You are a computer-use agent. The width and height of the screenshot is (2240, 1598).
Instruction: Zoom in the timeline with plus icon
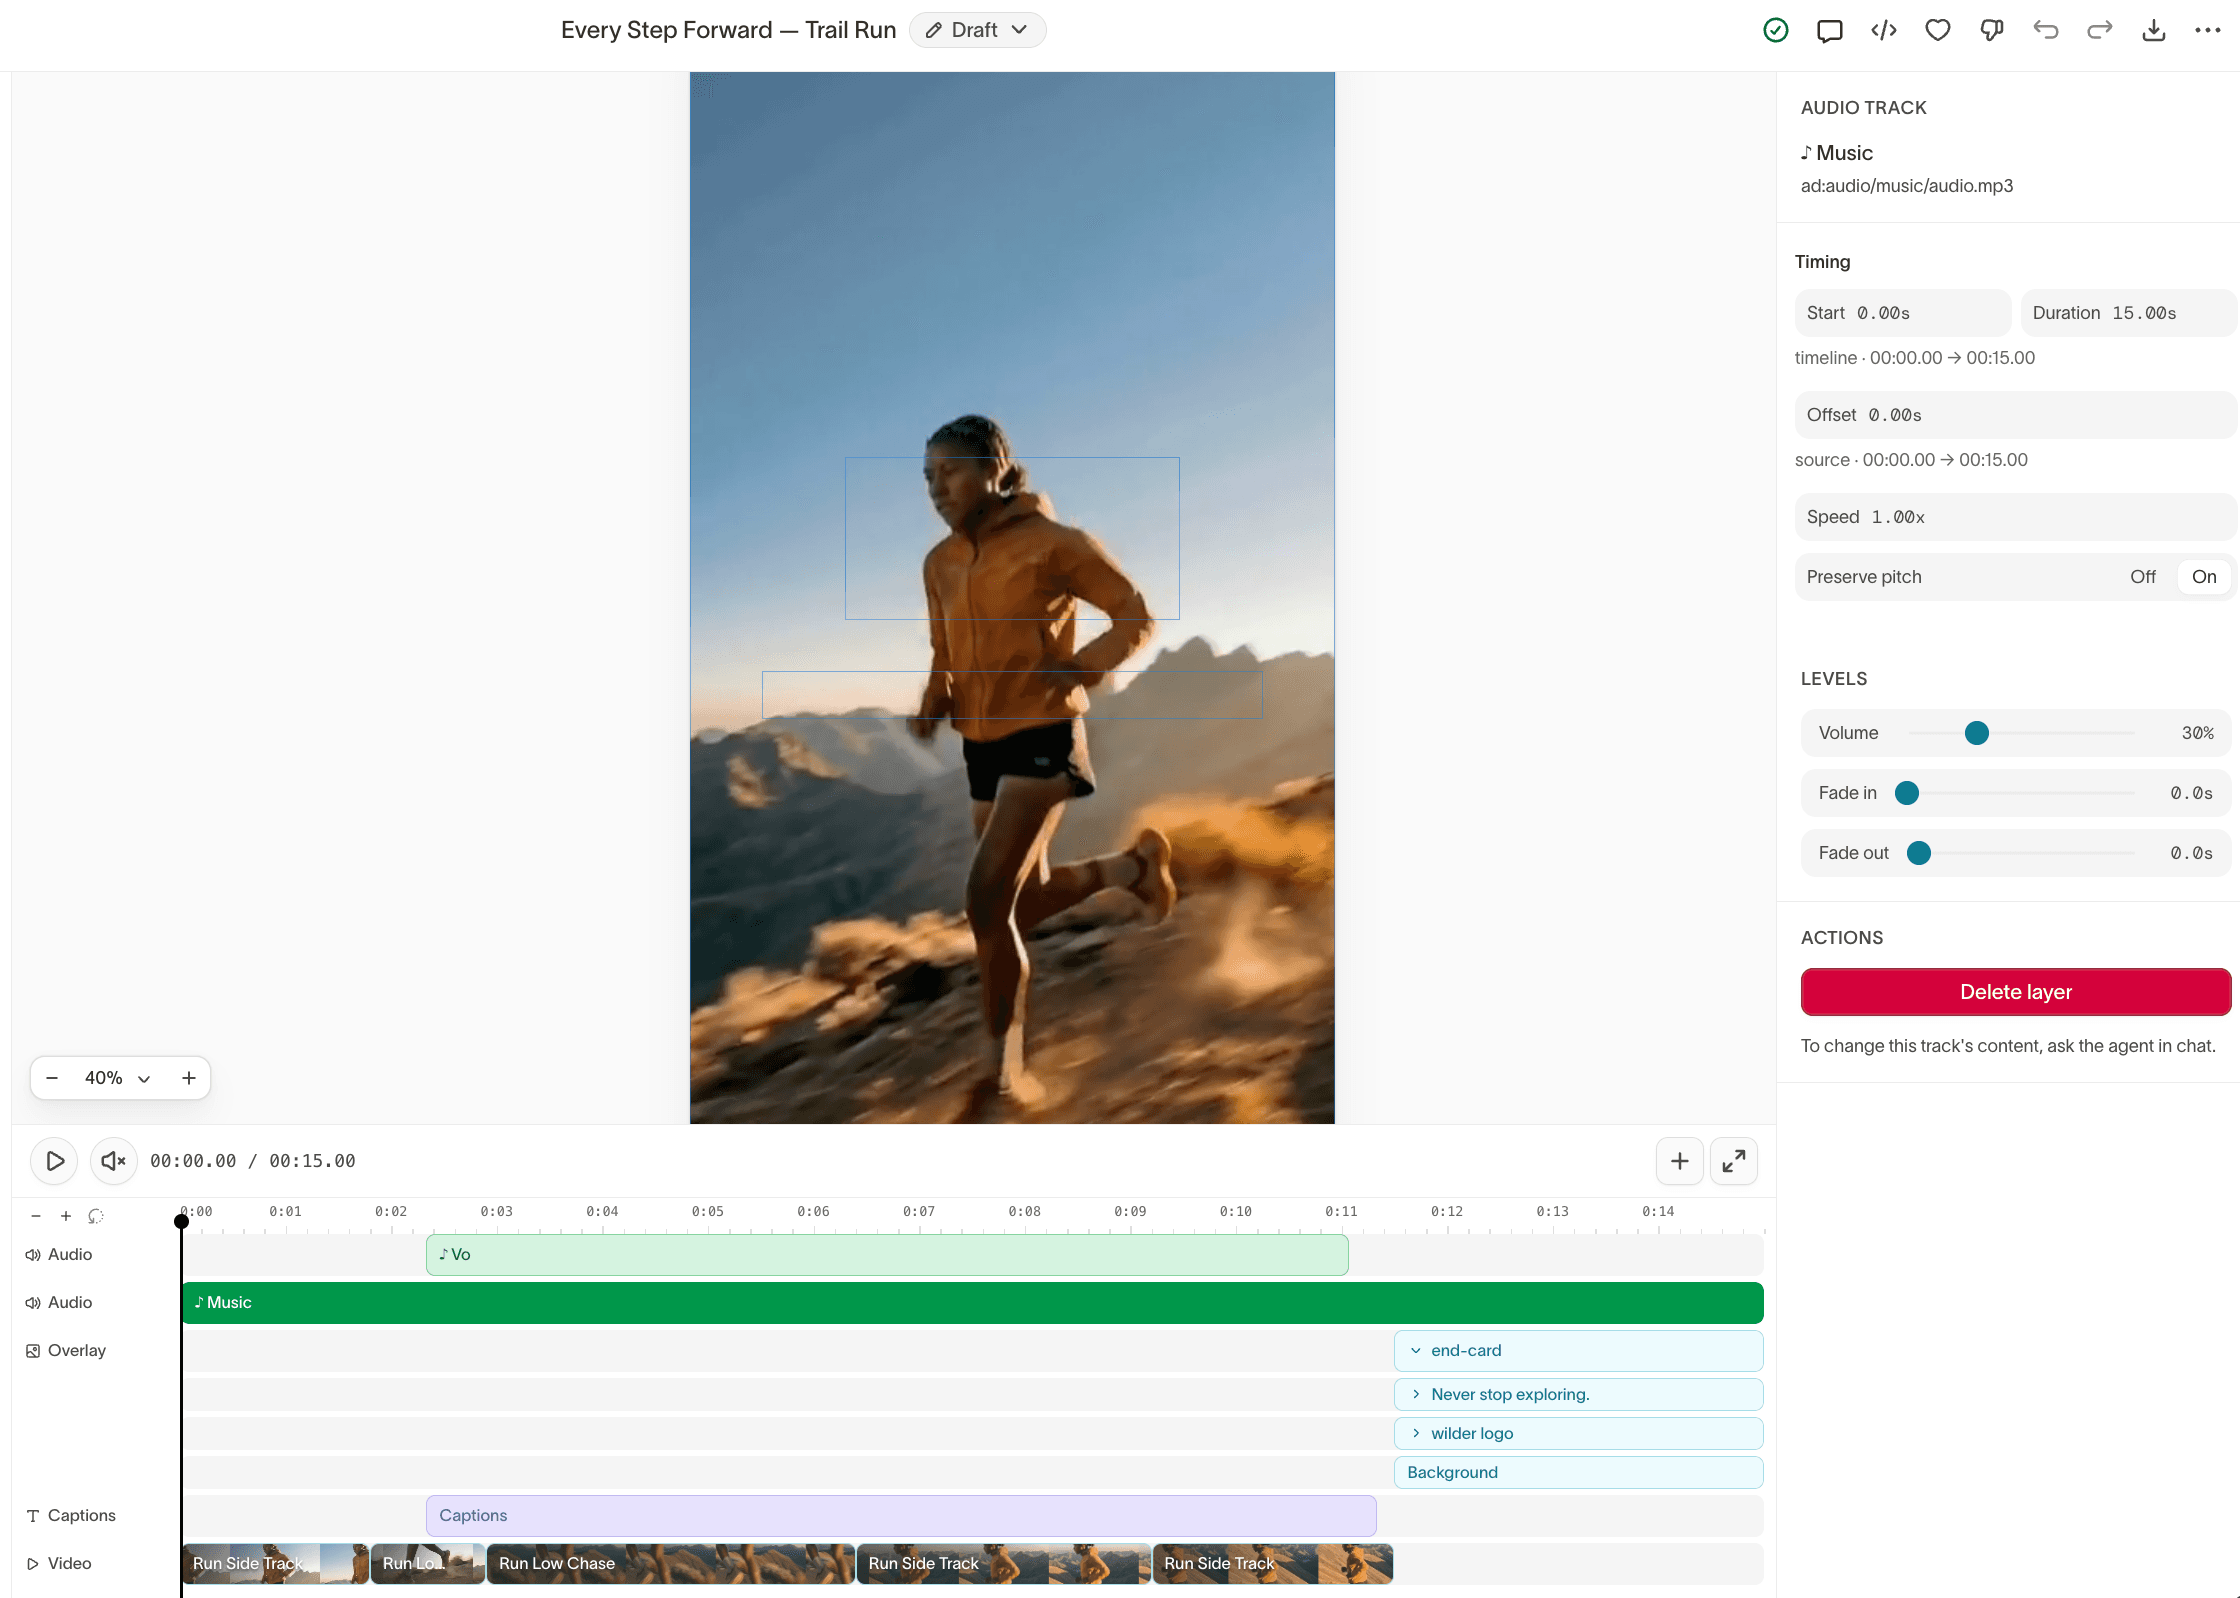pos(66,1216)
